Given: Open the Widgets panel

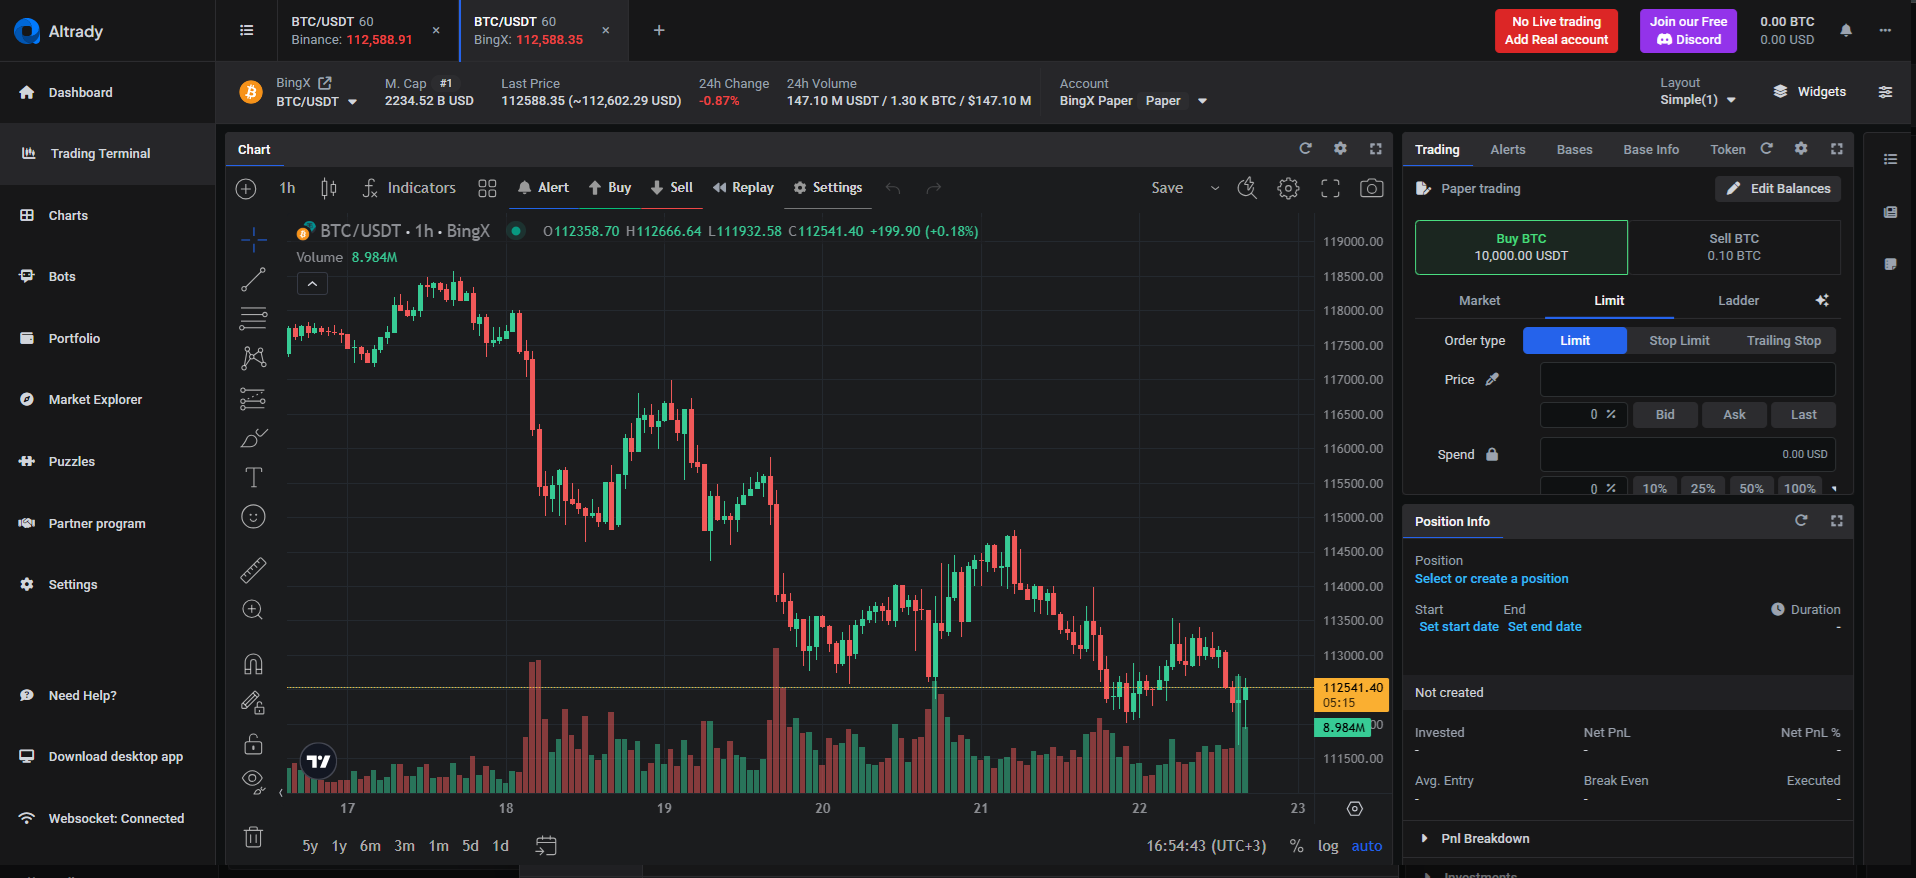Looking at the screenshot, I should (x=1810, y=92).
